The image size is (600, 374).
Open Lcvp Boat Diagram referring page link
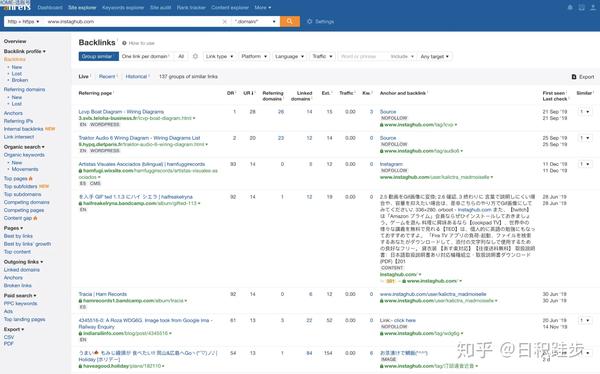(121, 112)
